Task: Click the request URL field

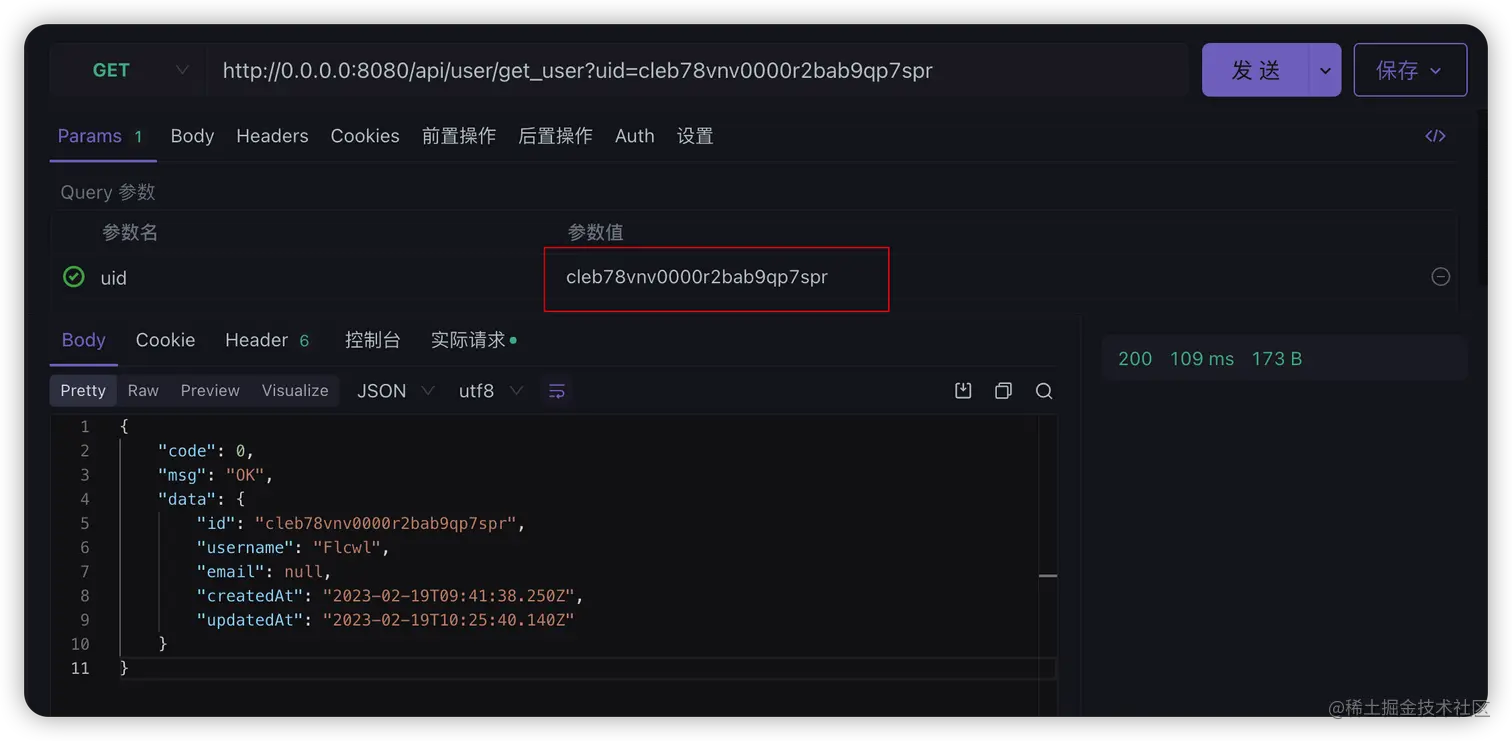Action: pyautogui.click(x=697, y=70)
